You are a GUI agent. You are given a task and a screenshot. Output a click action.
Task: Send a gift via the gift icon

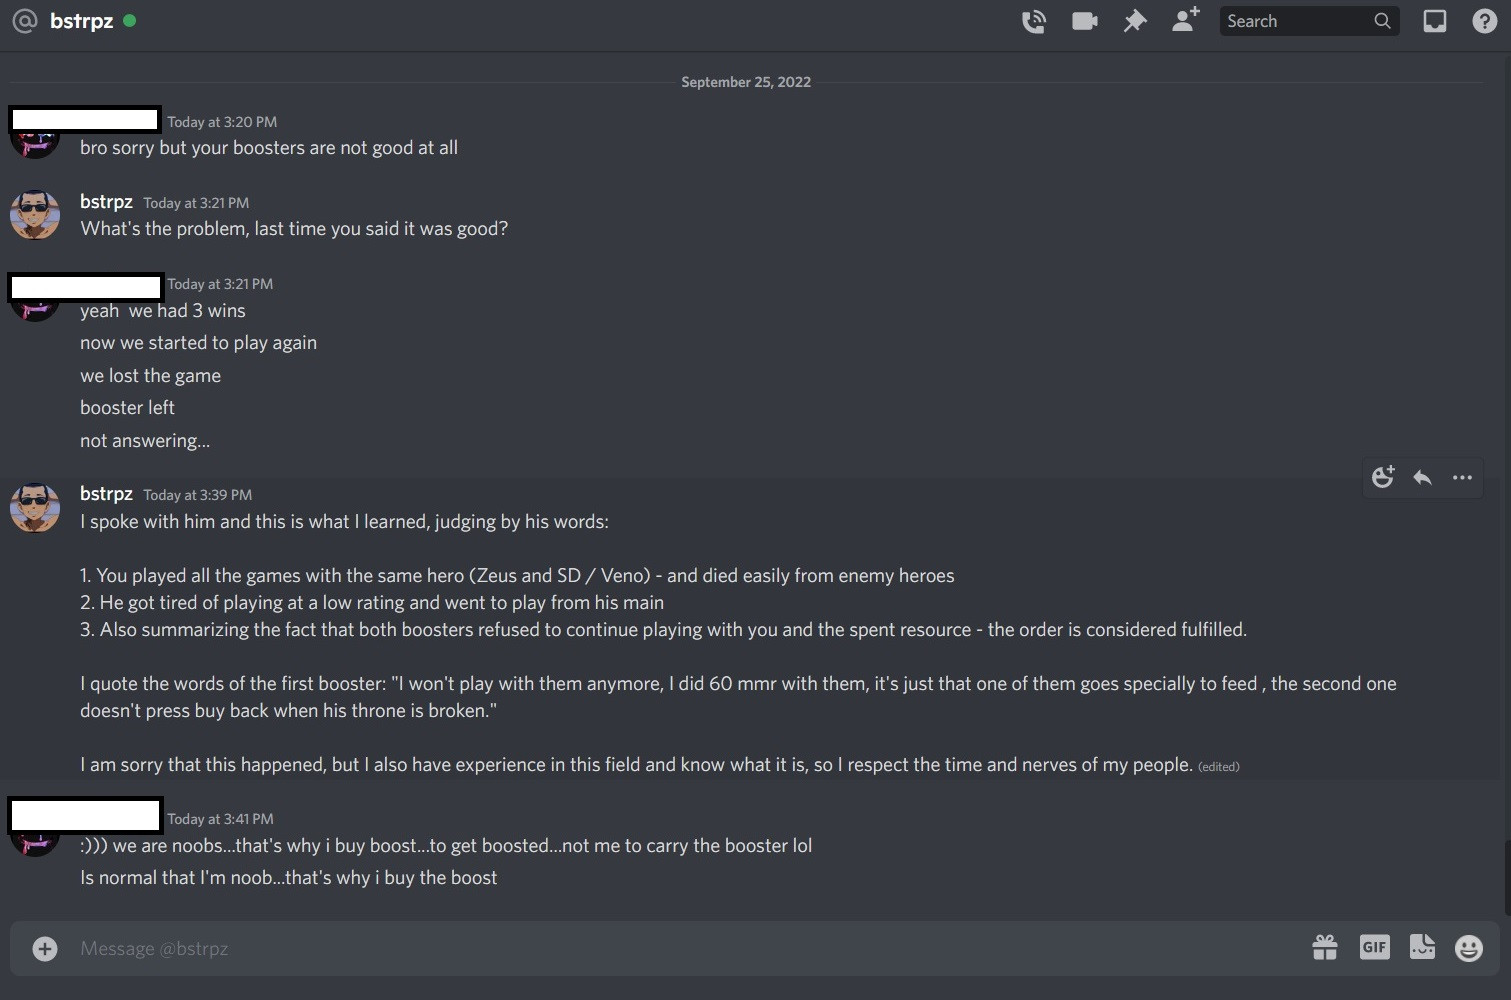1325,947
